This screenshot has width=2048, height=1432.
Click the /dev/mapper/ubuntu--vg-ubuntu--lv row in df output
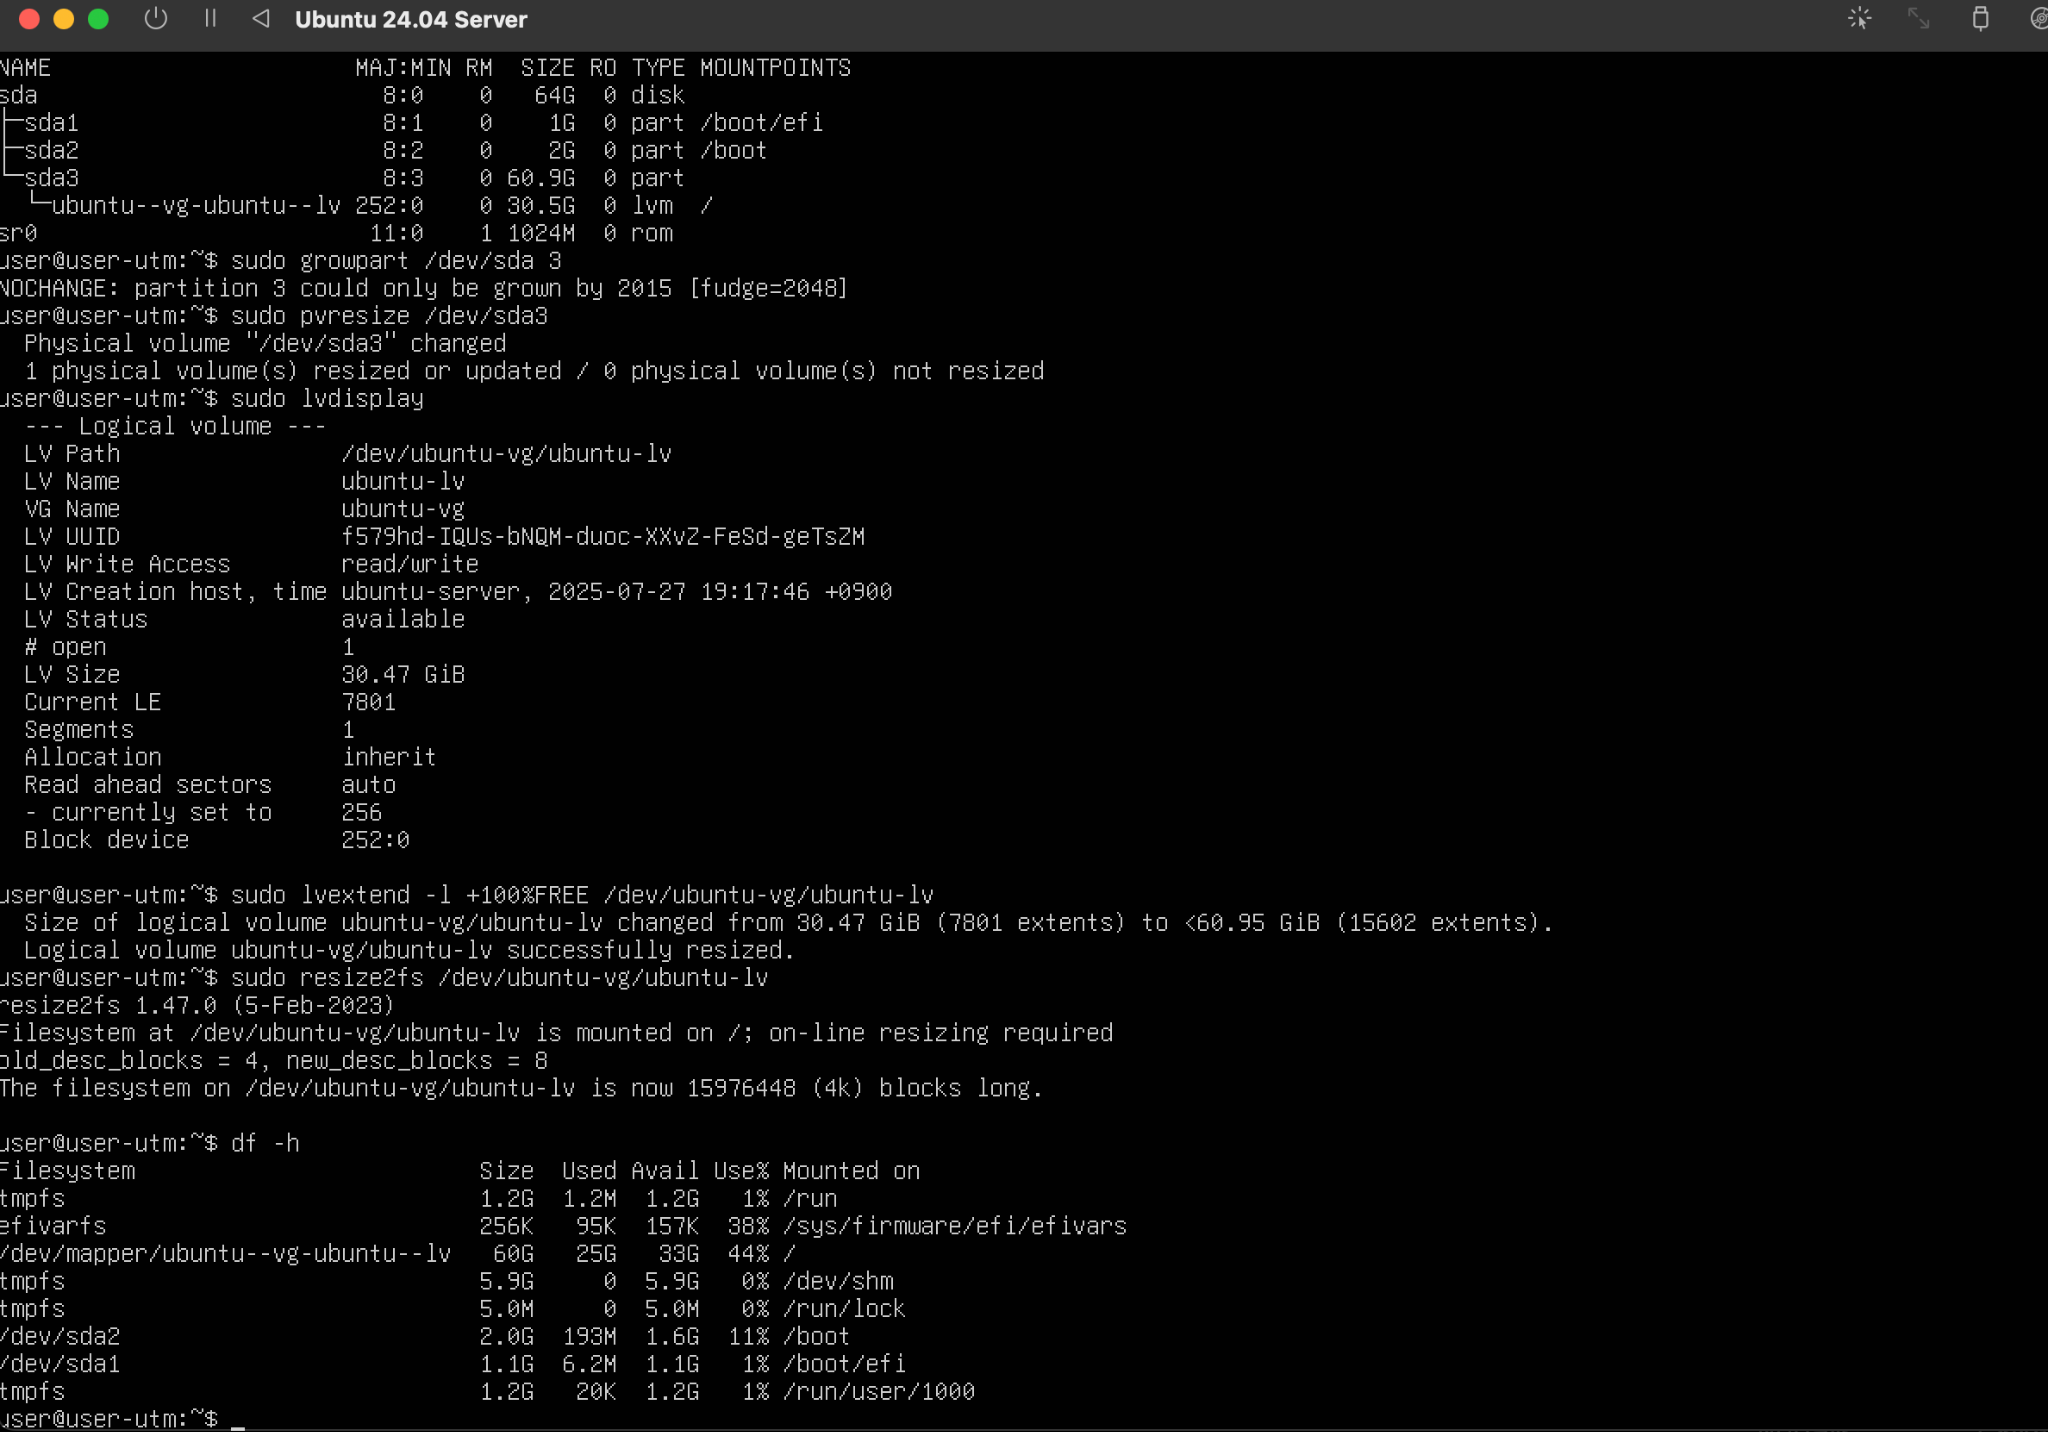point(225,1254)
